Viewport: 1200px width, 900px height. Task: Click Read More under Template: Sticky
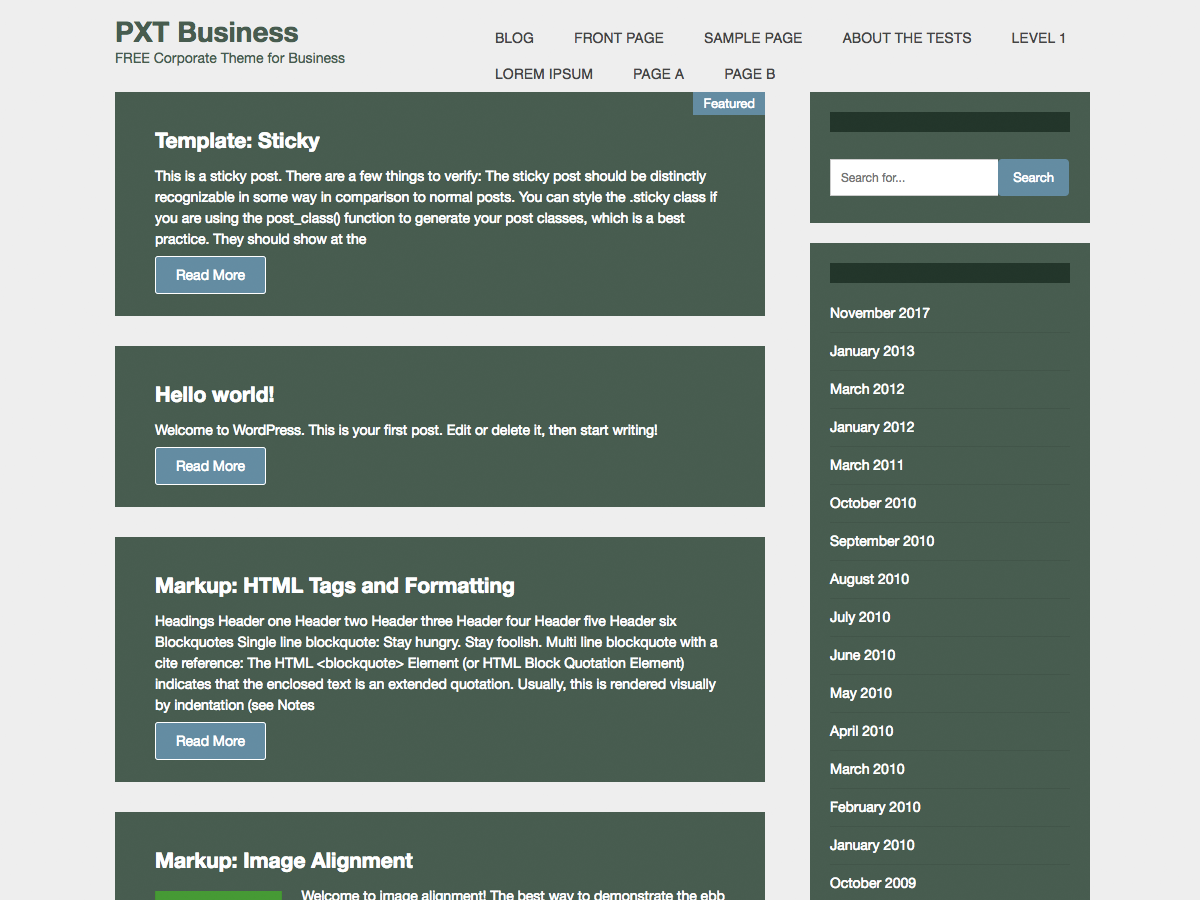coord(210,275)
